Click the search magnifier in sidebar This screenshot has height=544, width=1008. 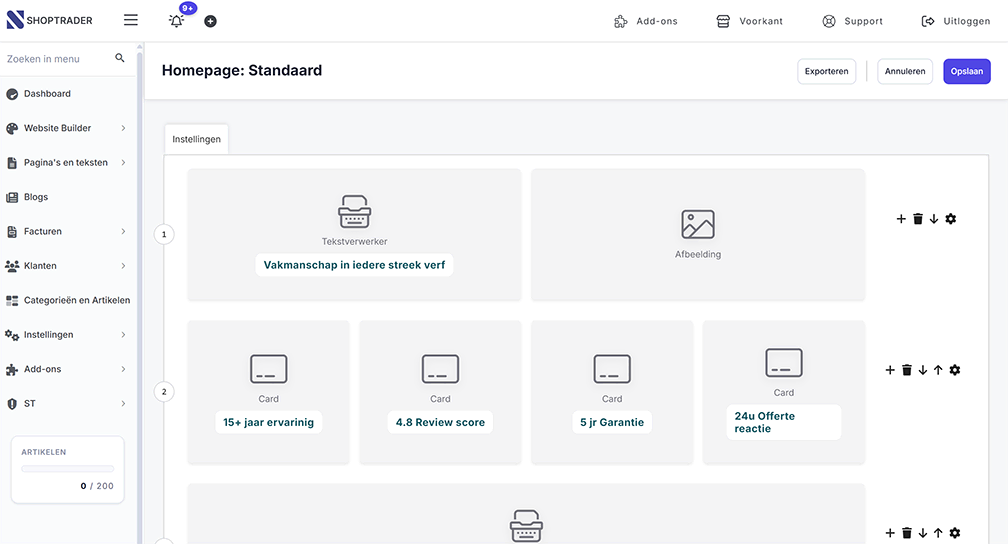[x=120, y=58]
